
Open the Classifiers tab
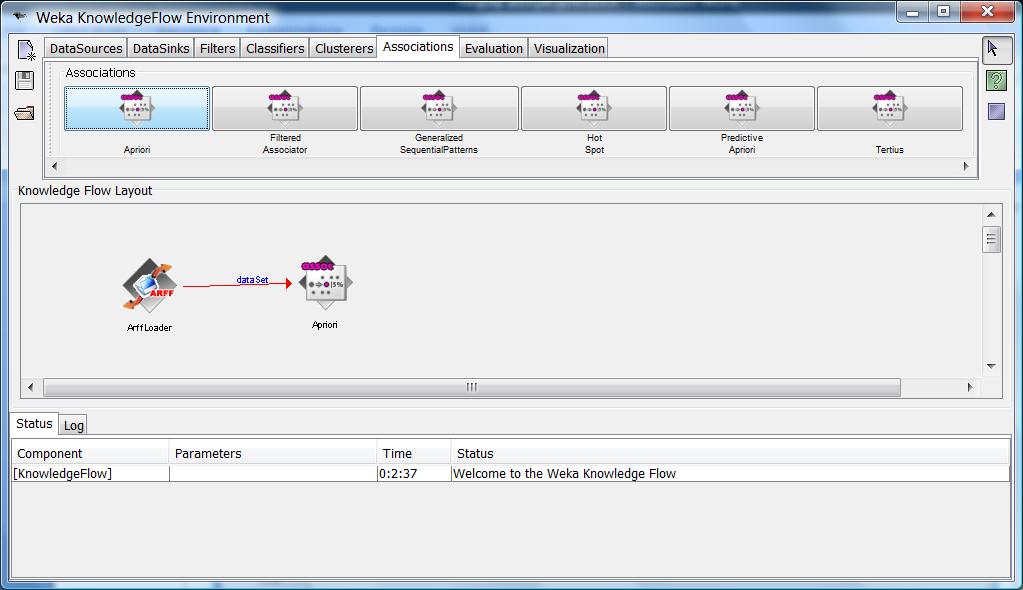pyautogui.click(x=275, y=48)
